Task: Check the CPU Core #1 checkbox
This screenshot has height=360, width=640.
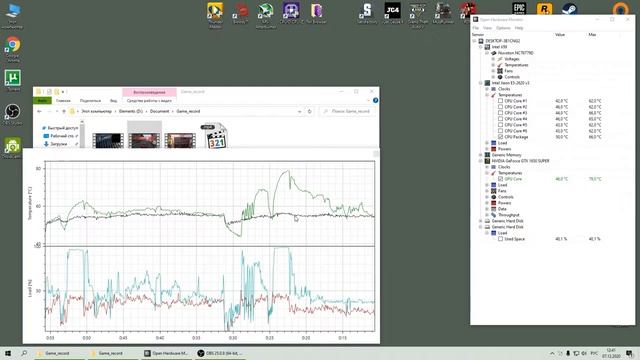Action: tap(500, 101)
